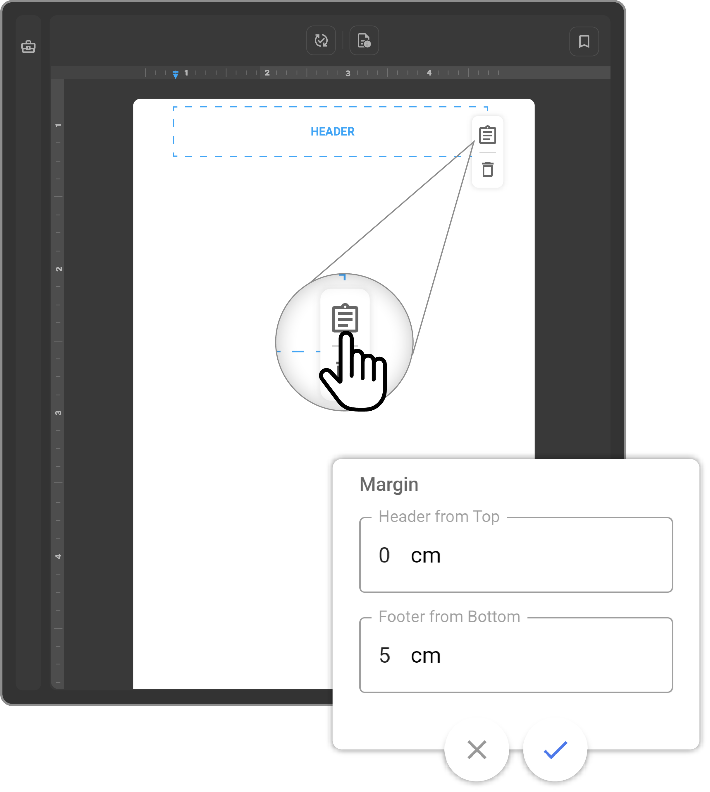The image size is (710, 792).
Task: Click the horizontal ruler at mark 4
Action: pos(429,73)
